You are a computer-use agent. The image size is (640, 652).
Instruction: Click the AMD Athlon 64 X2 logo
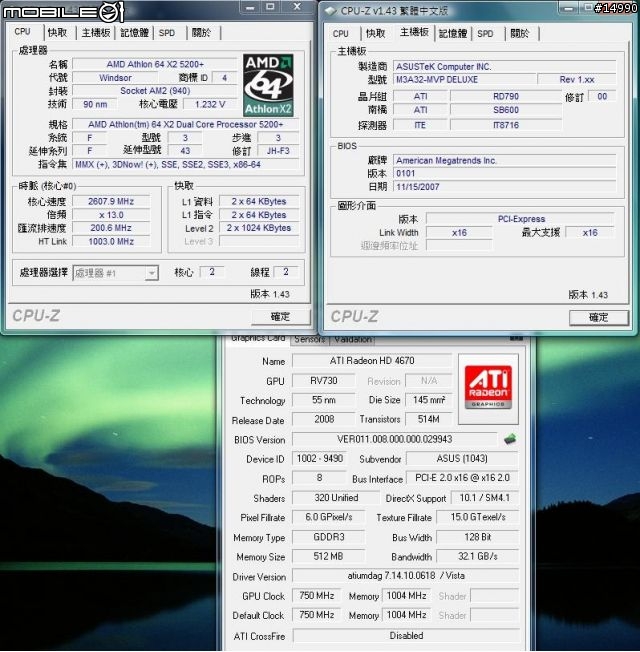(x=268, y=85)
